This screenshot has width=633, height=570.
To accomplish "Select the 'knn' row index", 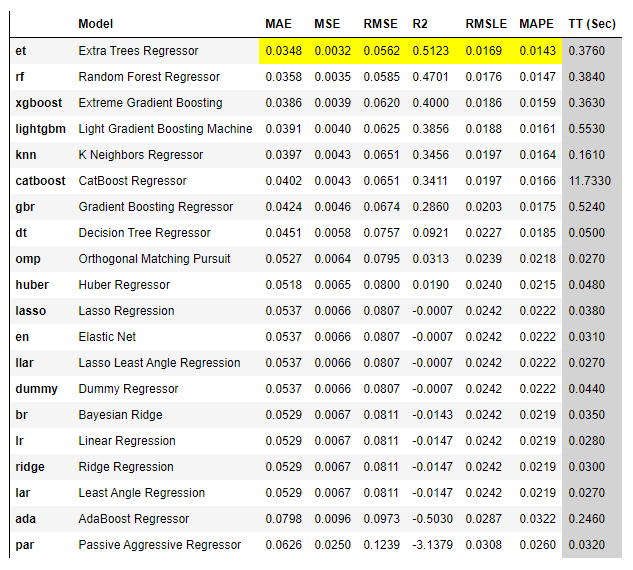I will pos(26,155).
